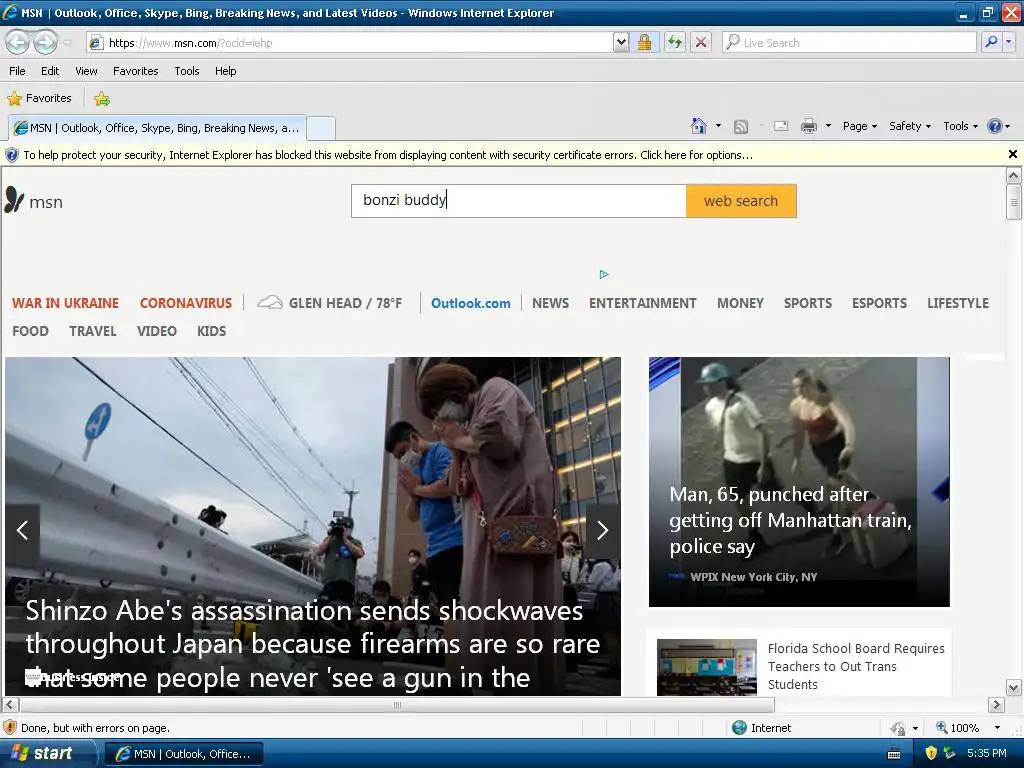Open the KIDS category link
Screen dimensions: 1024x768
[212, 331]
